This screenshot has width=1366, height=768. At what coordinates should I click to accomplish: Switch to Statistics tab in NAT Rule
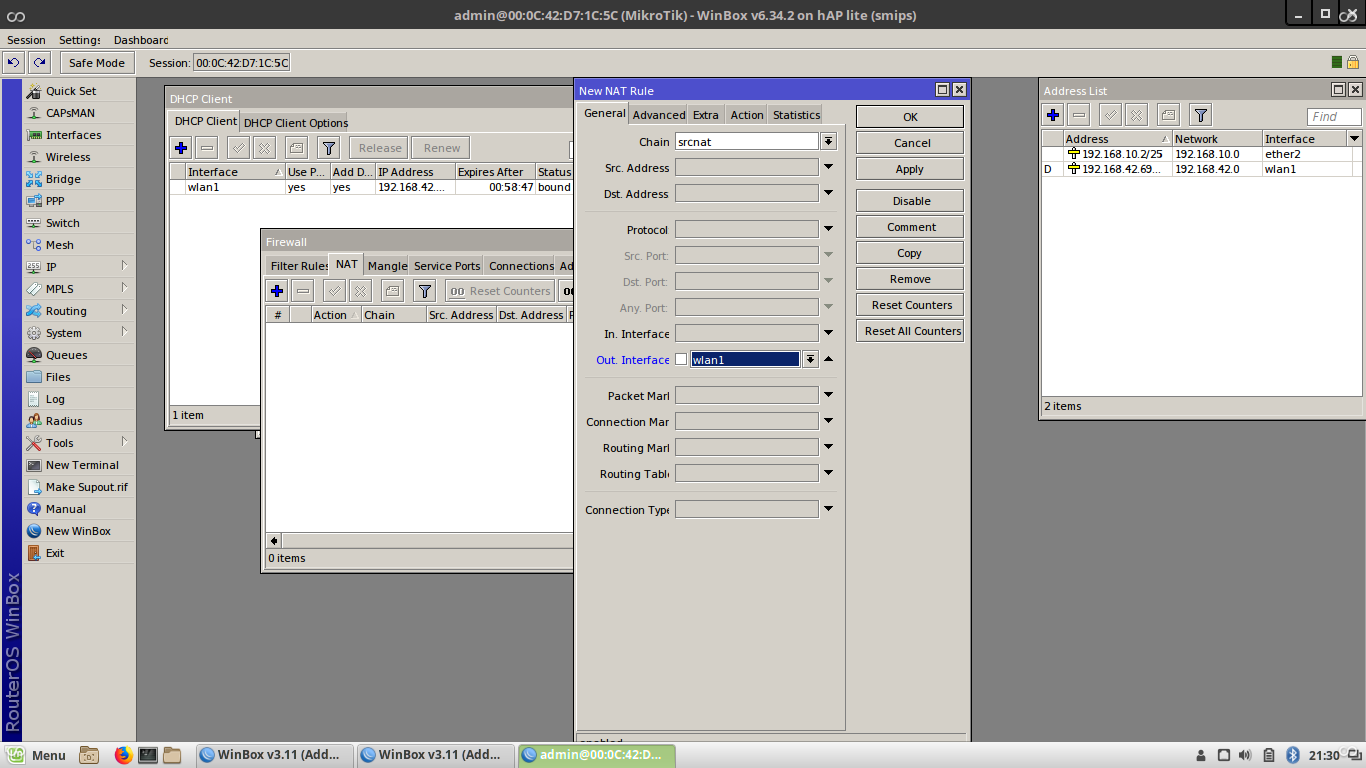[x=796, y=115]
